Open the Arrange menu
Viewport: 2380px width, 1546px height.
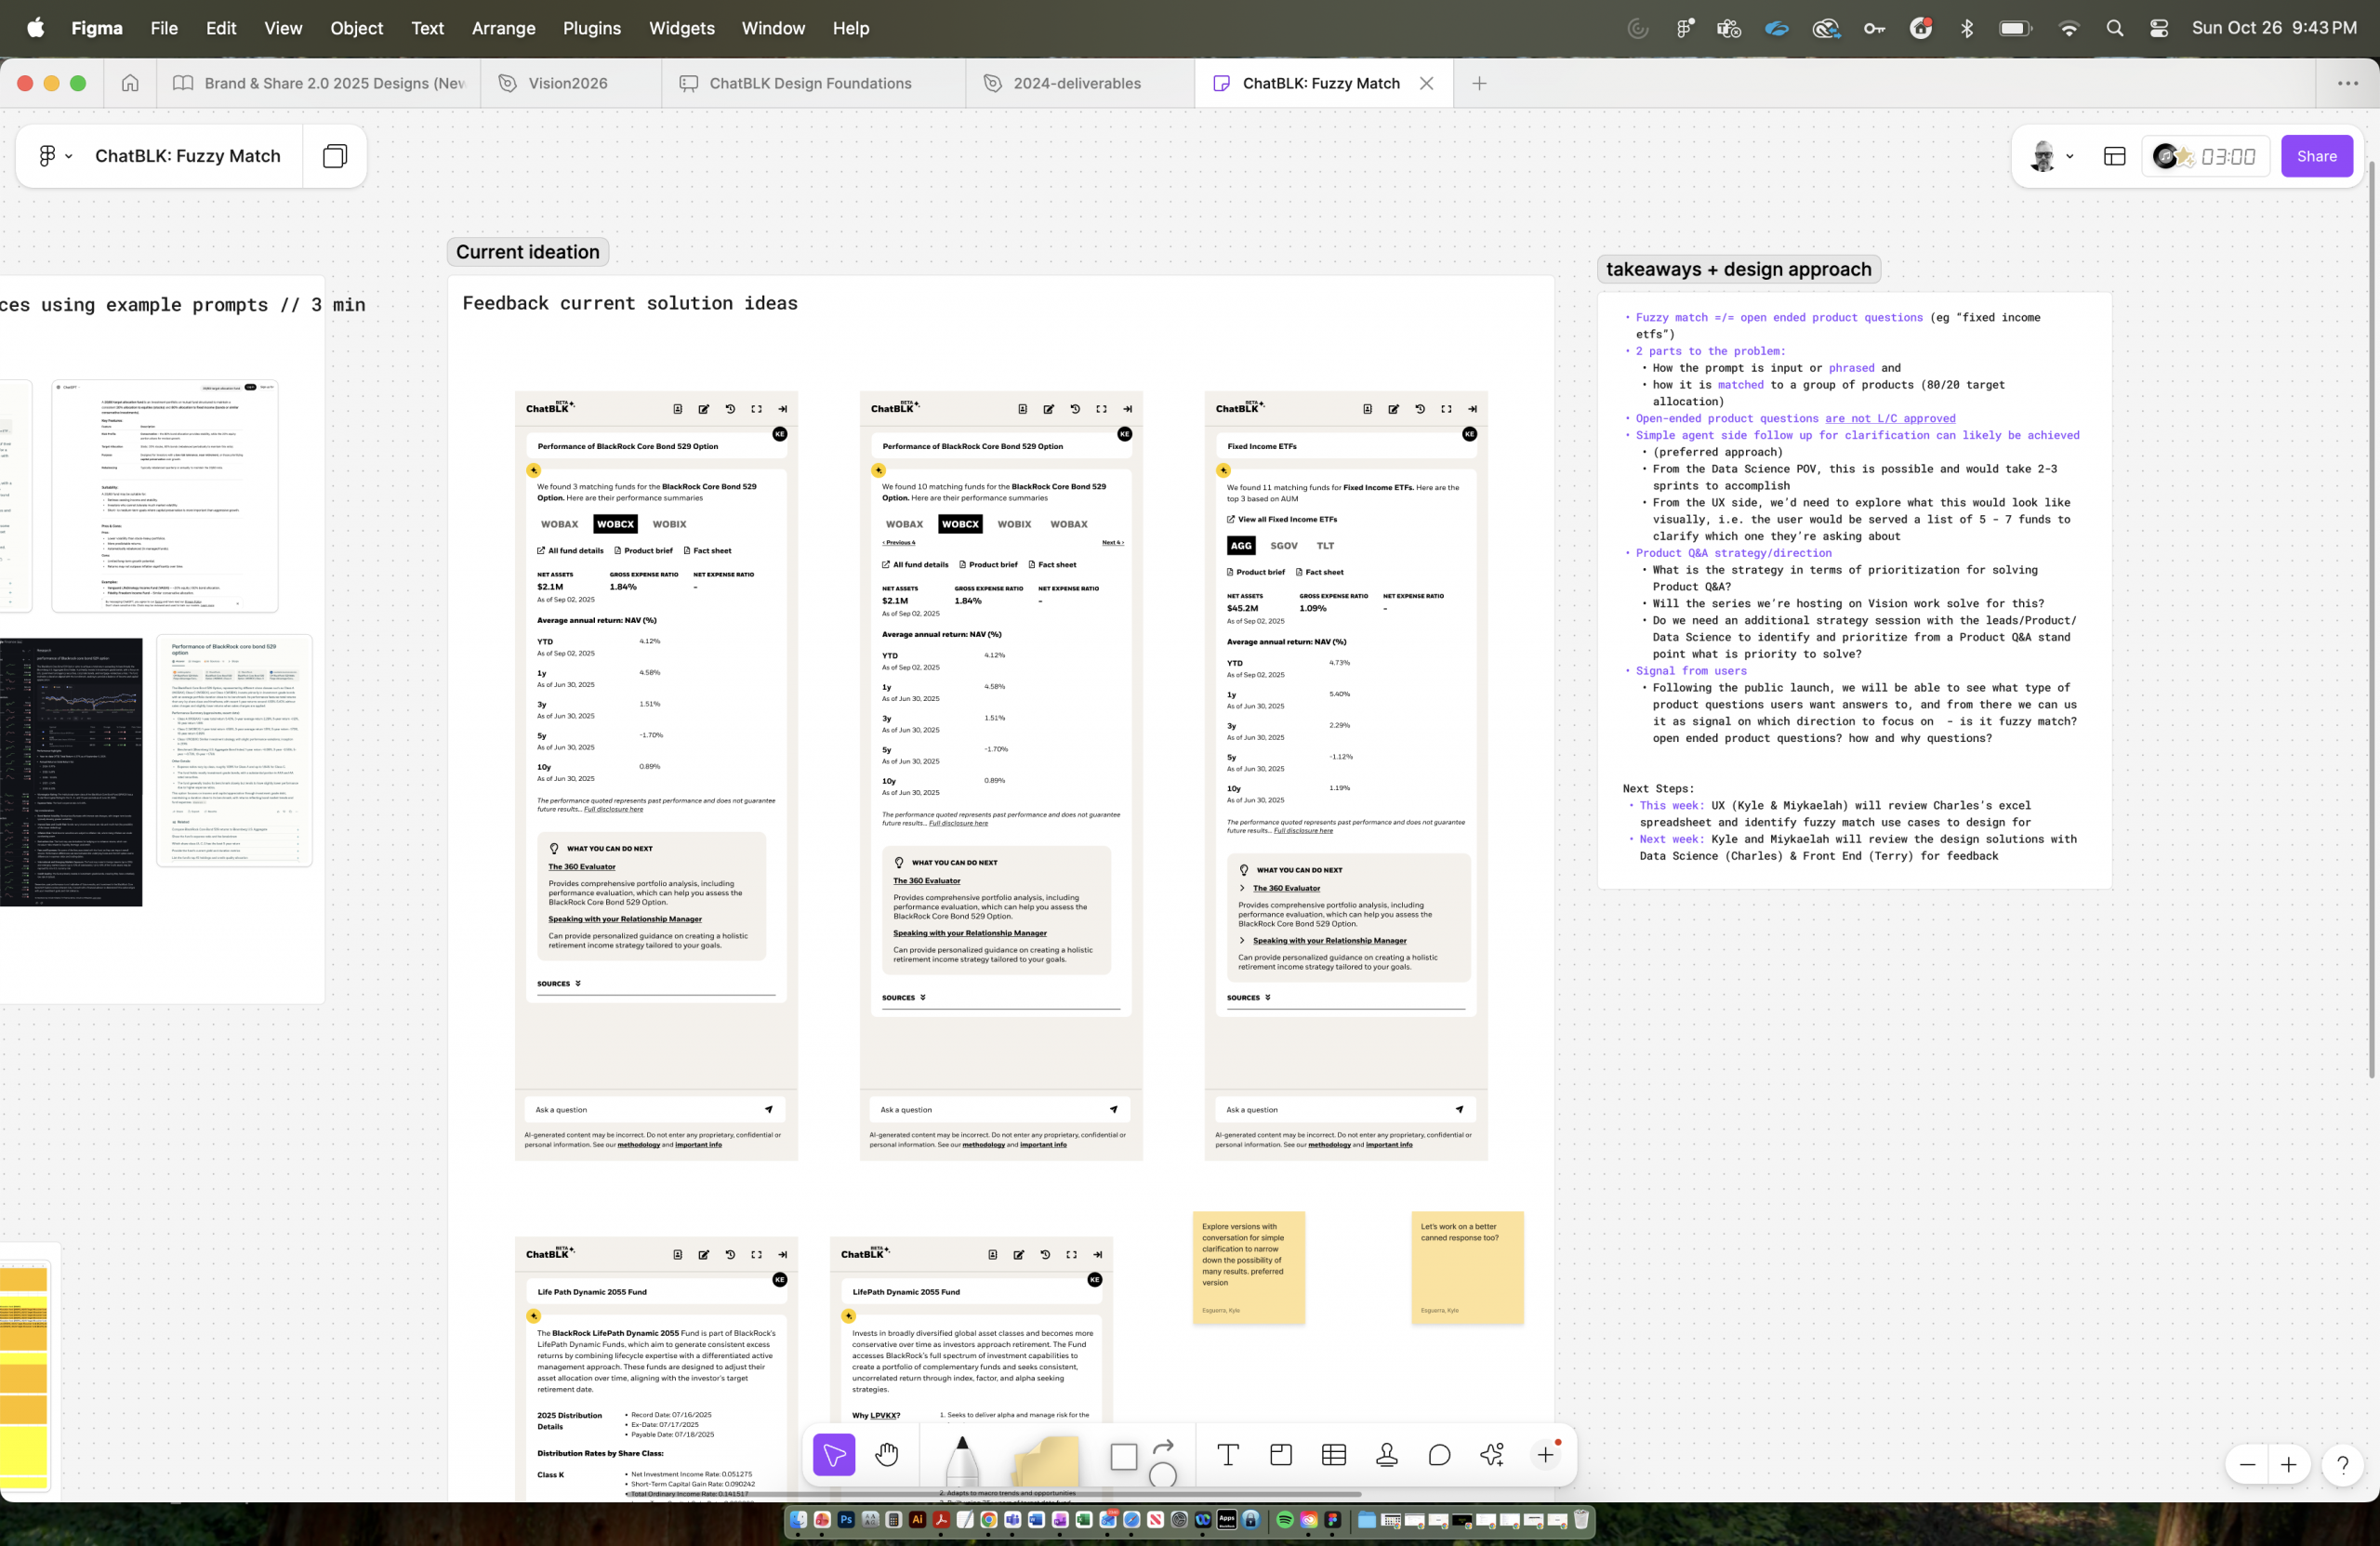pyautogui.click(x=503, y=28)
